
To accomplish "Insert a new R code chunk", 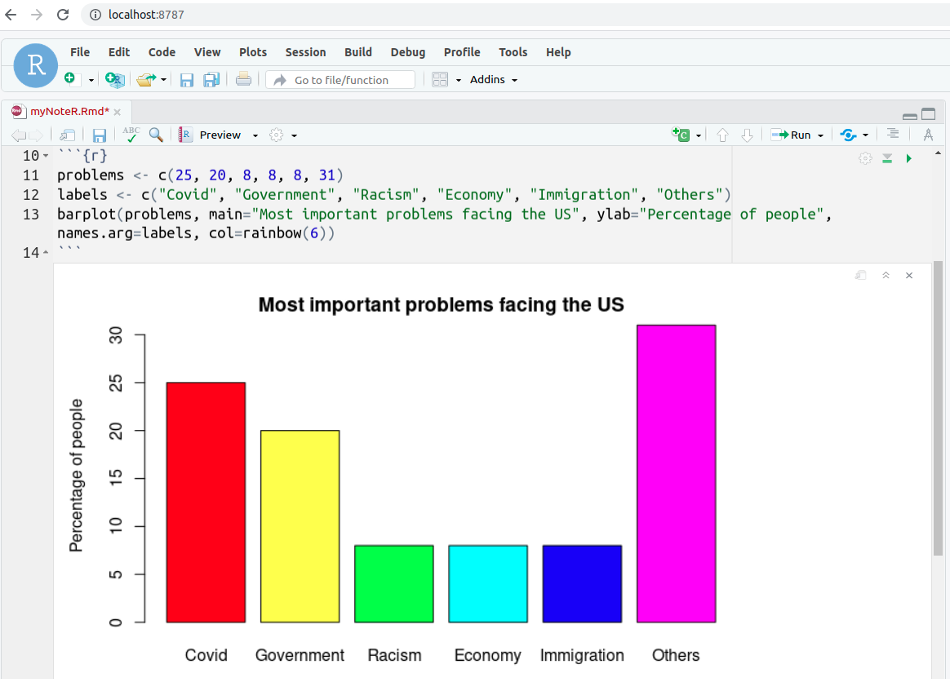I will pos(681,134).
